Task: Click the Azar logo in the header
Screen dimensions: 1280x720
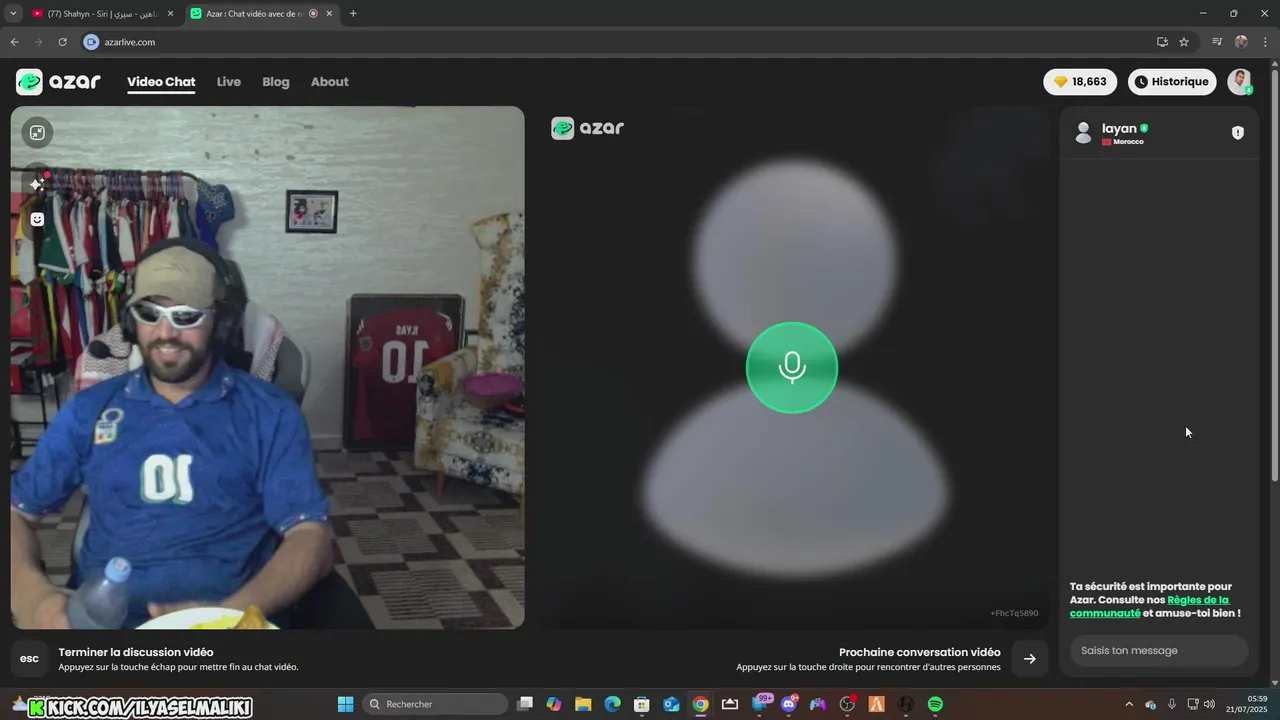Action: 58,82
